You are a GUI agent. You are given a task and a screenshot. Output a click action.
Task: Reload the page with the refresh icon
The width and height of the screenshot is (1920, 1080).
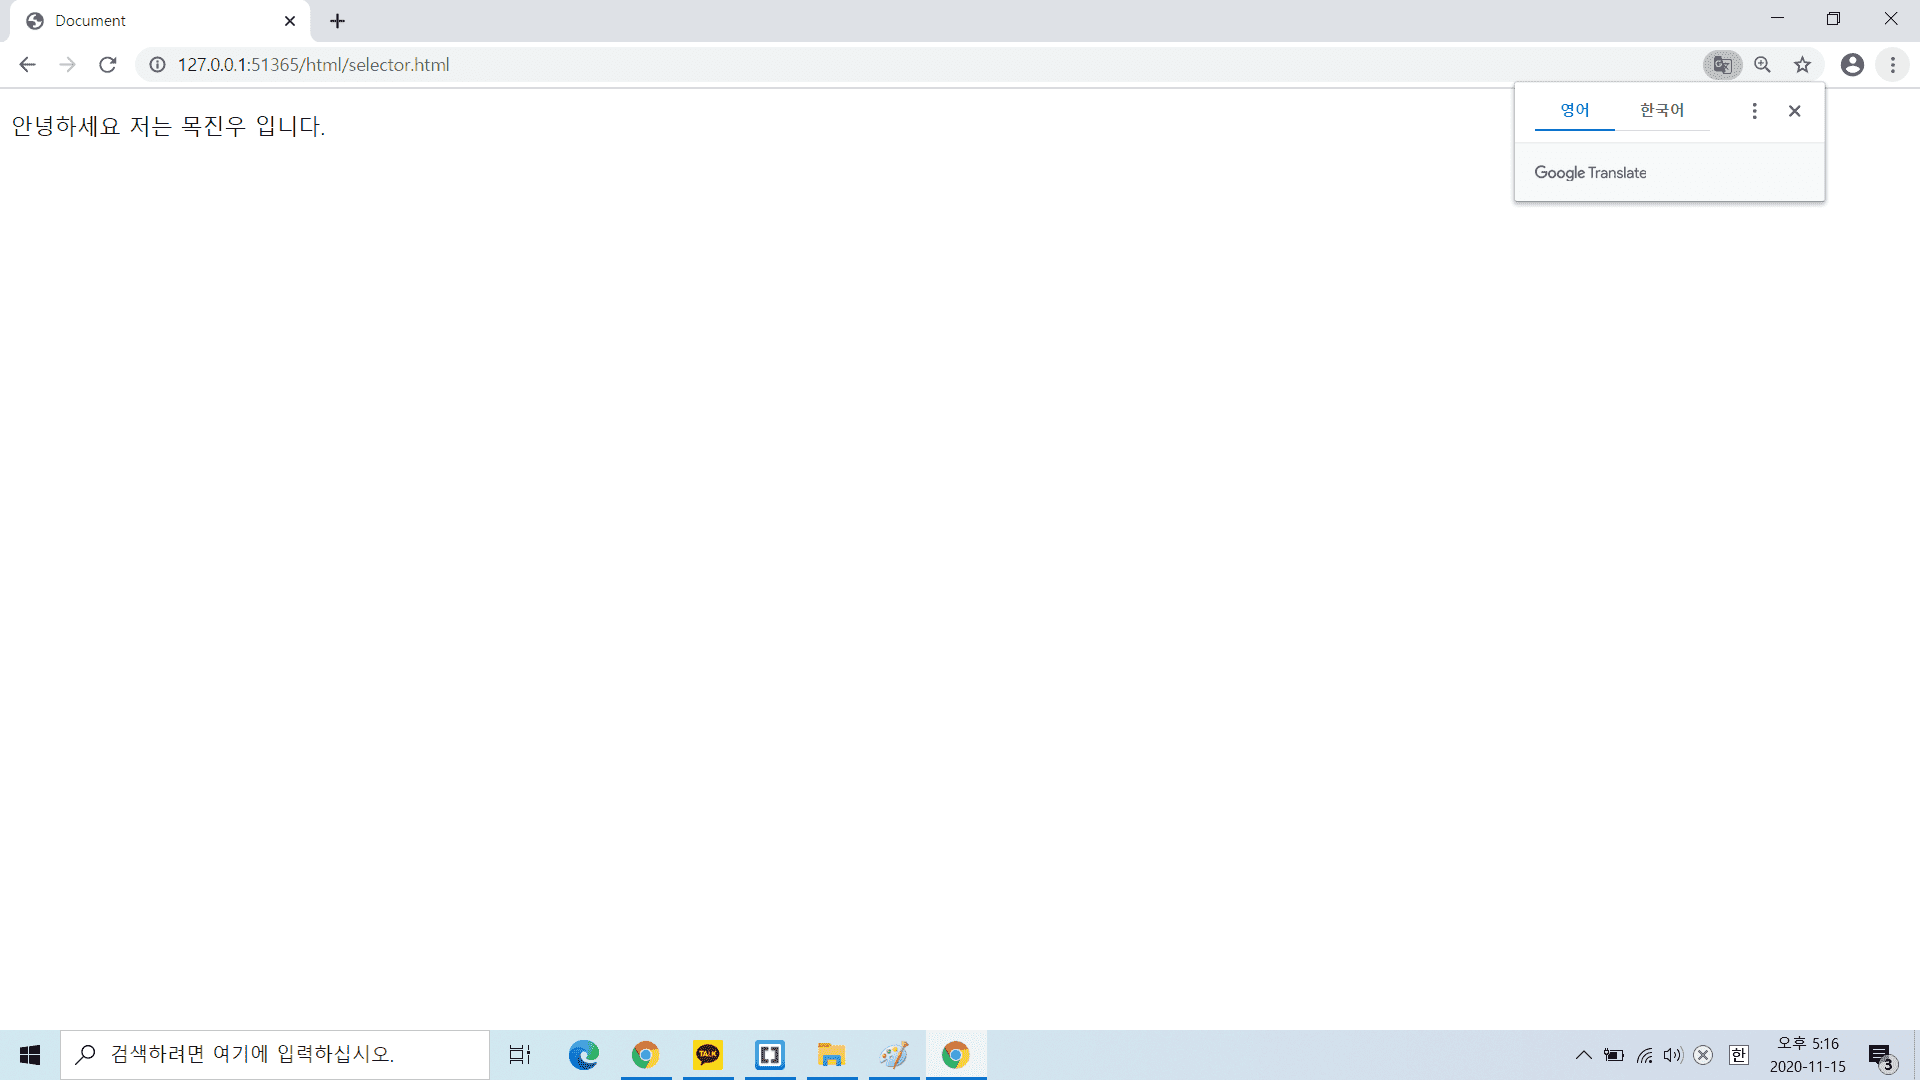(108, 65)
